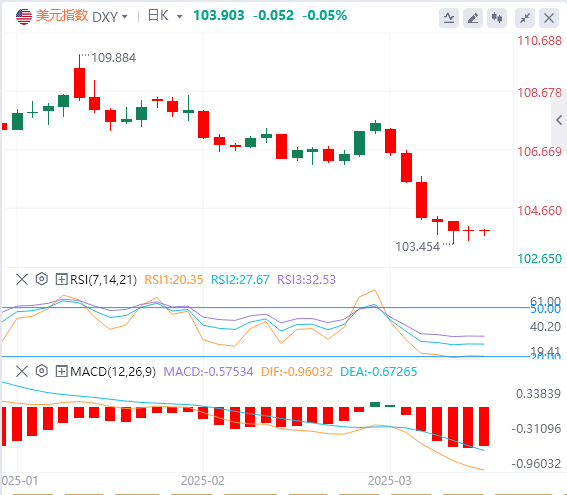Close the chart with X button
The image size is (567, 495).
click(549, 18)
